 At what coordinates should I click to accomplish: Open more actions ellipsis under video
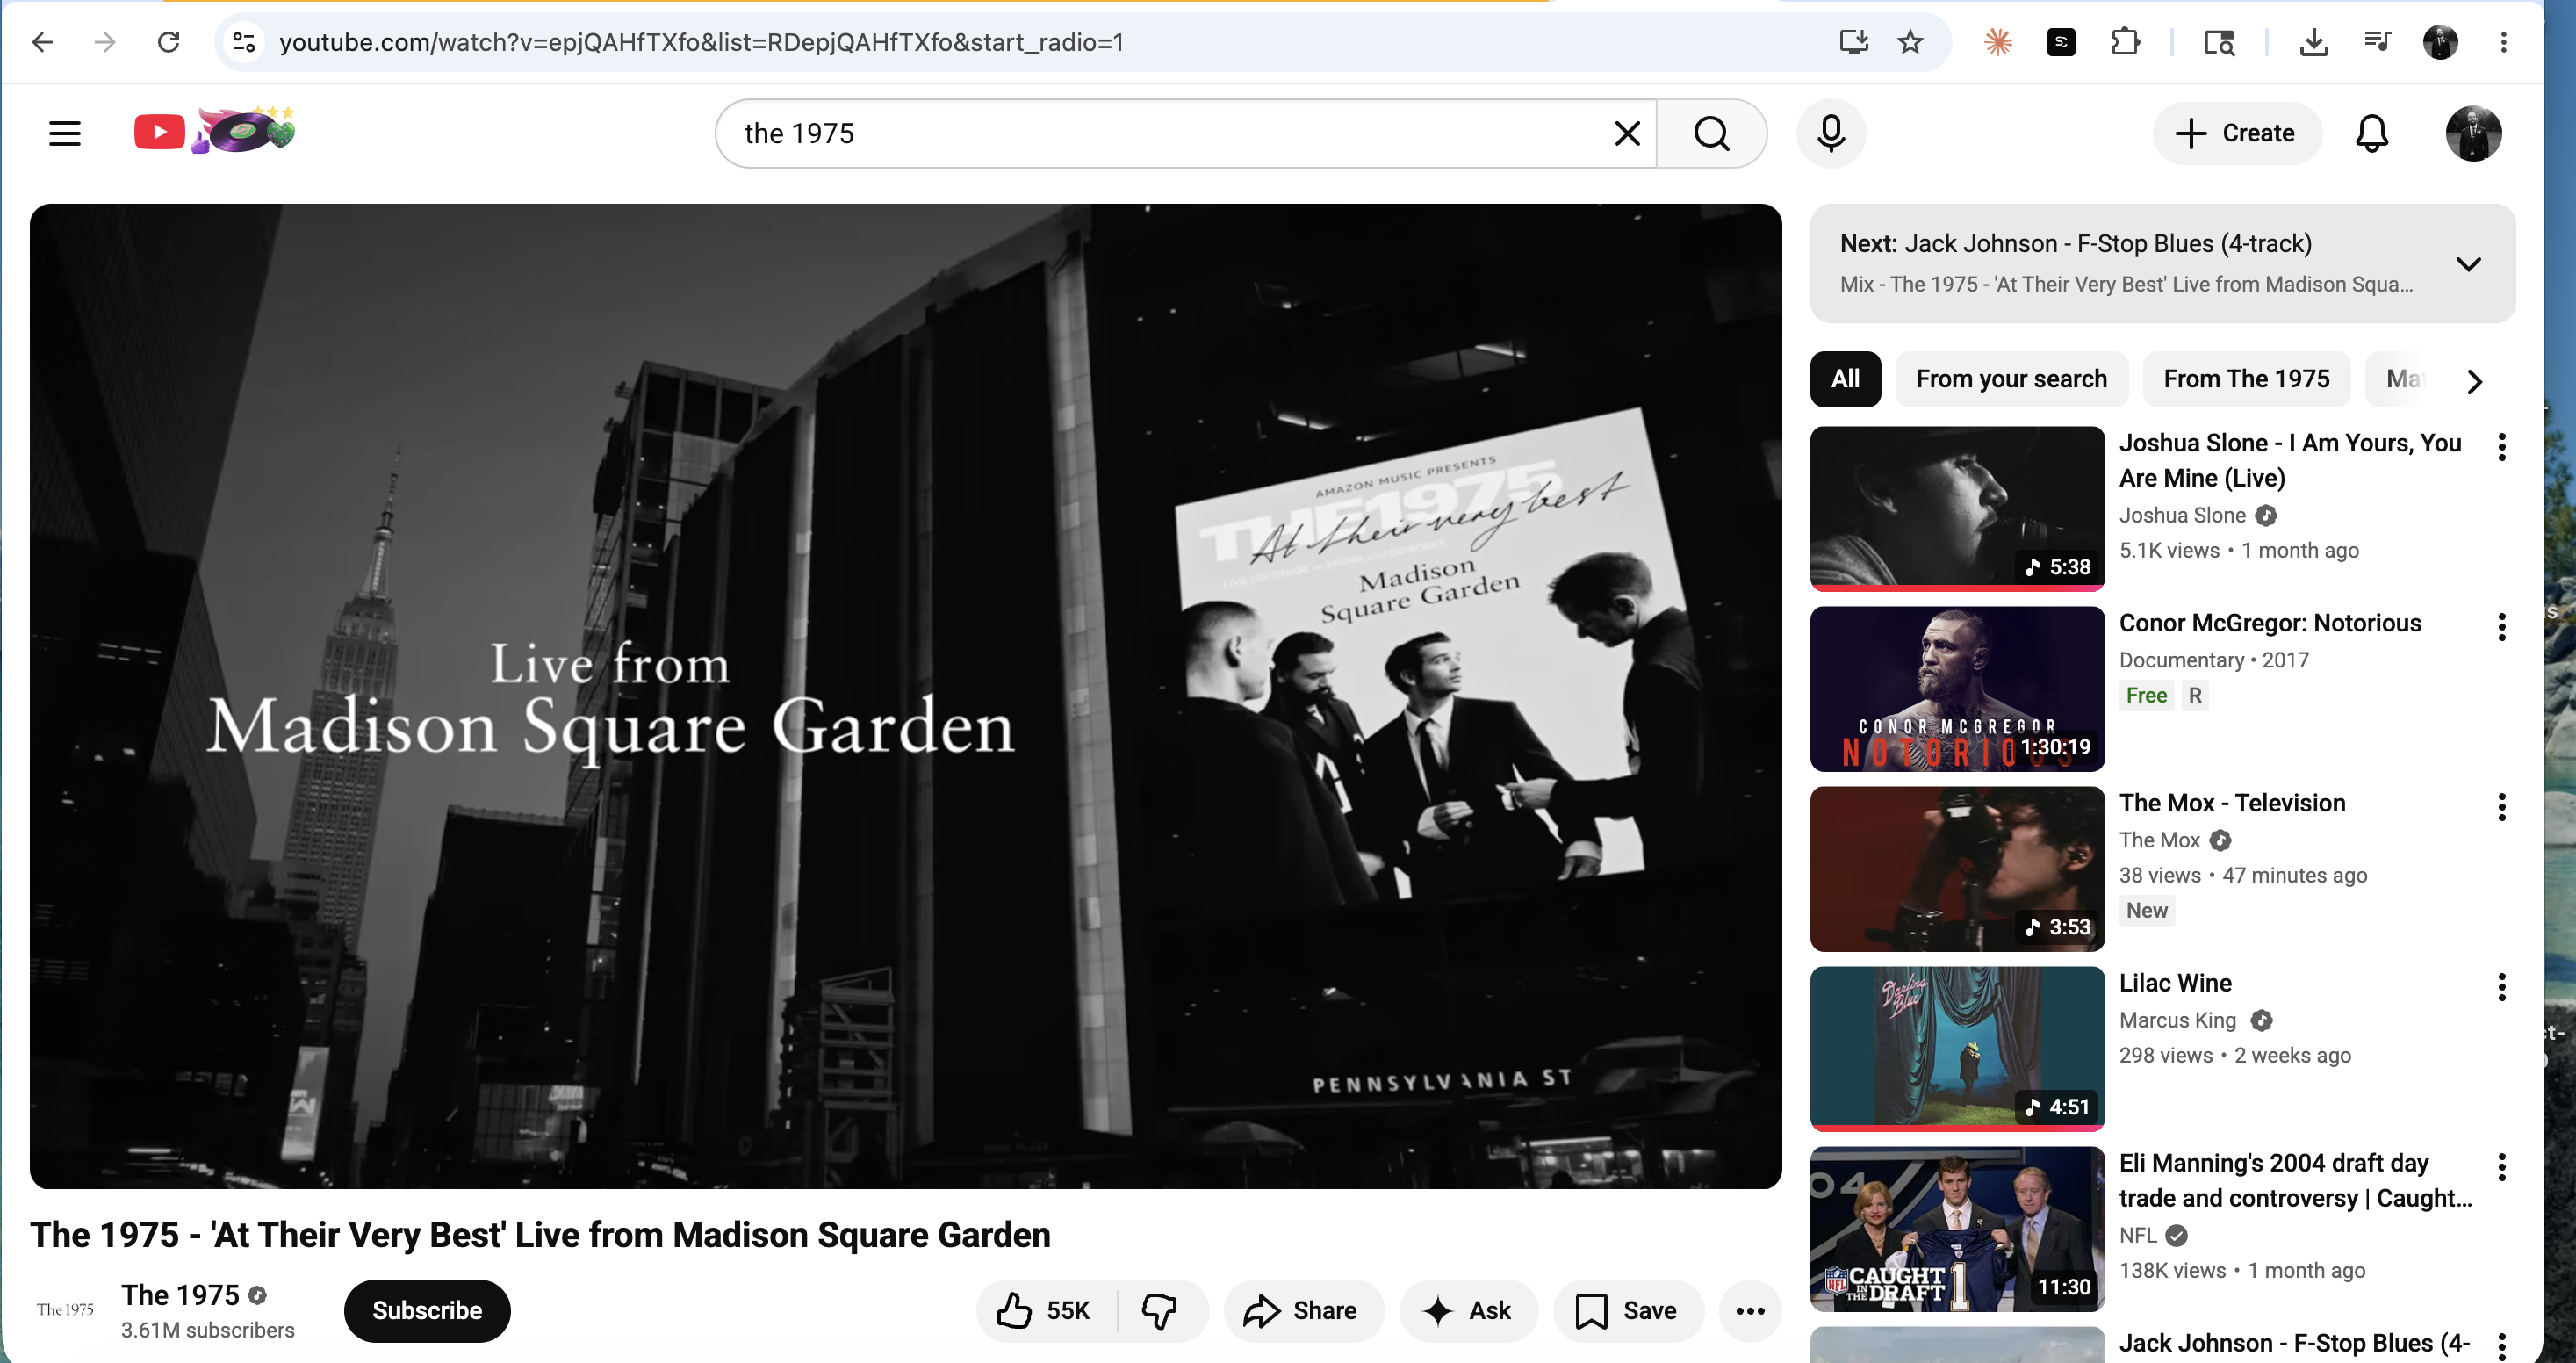[x=1749, y=1310]
